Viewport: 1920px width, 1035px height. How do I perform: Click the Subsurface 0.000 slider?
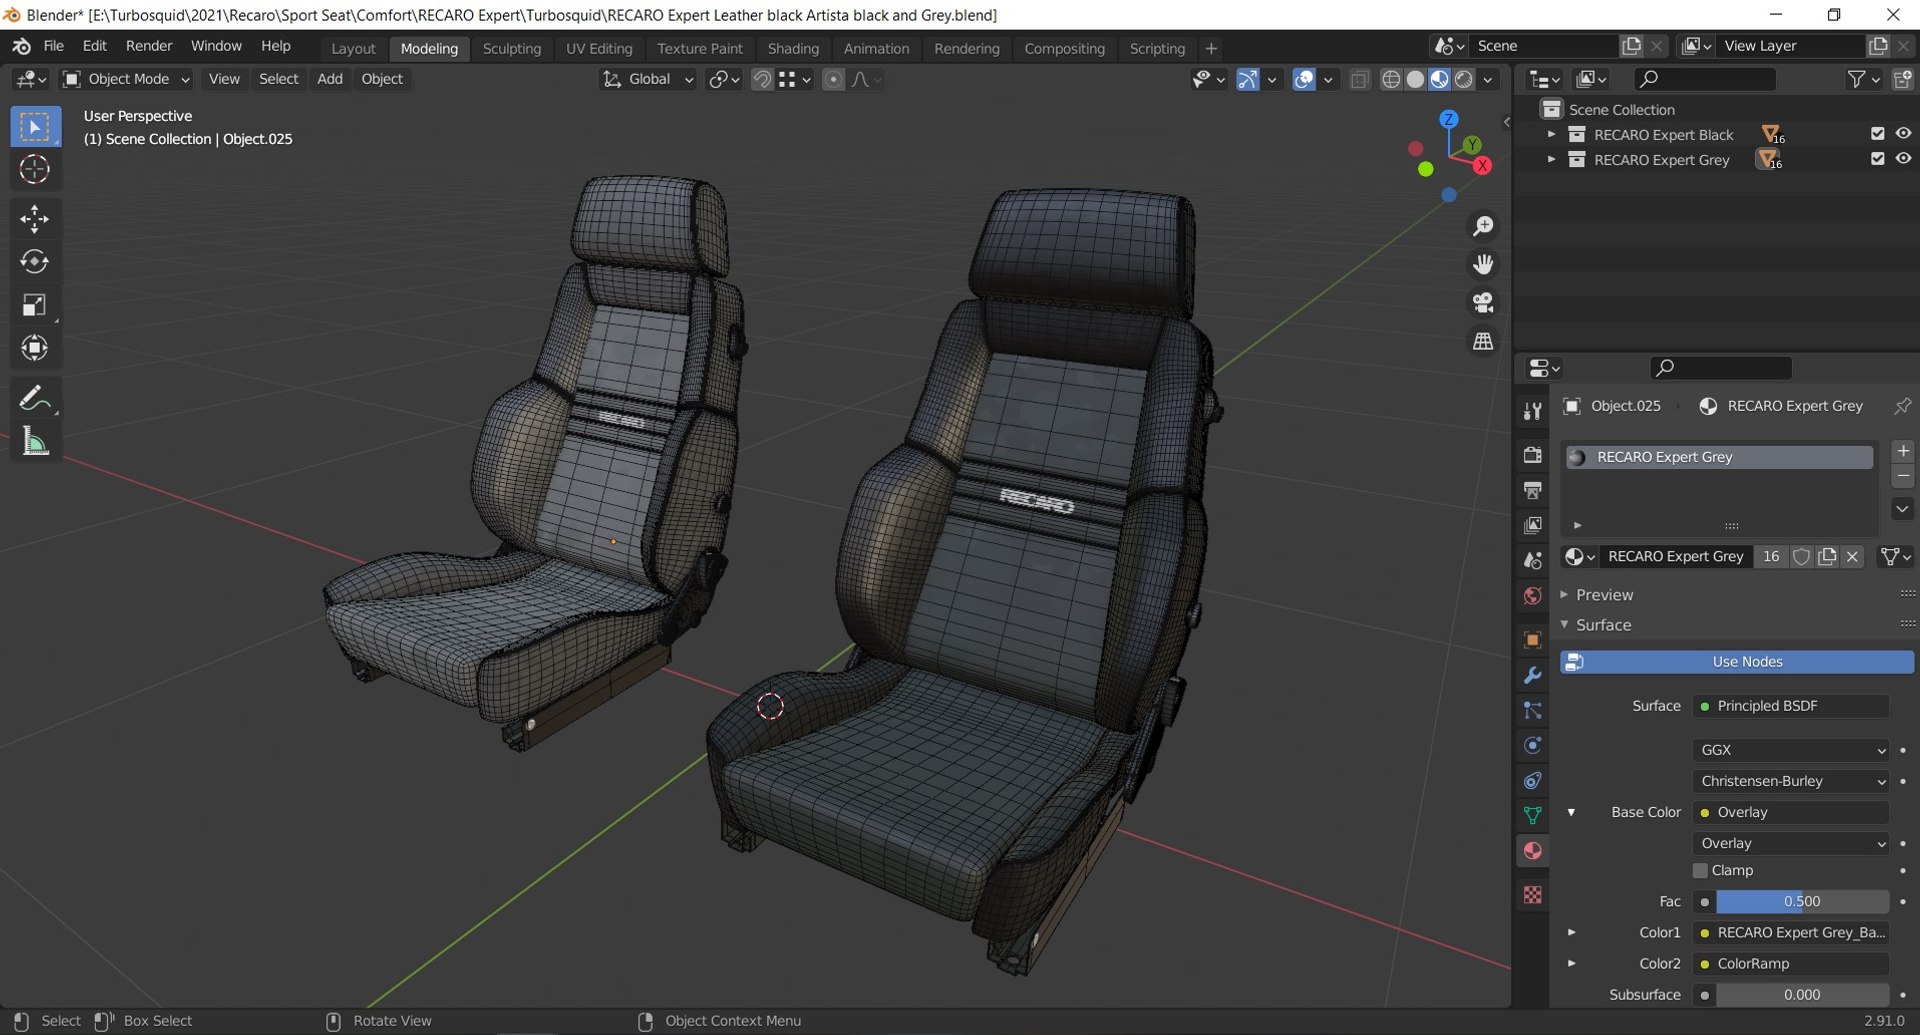click(x=1802, y=995)
